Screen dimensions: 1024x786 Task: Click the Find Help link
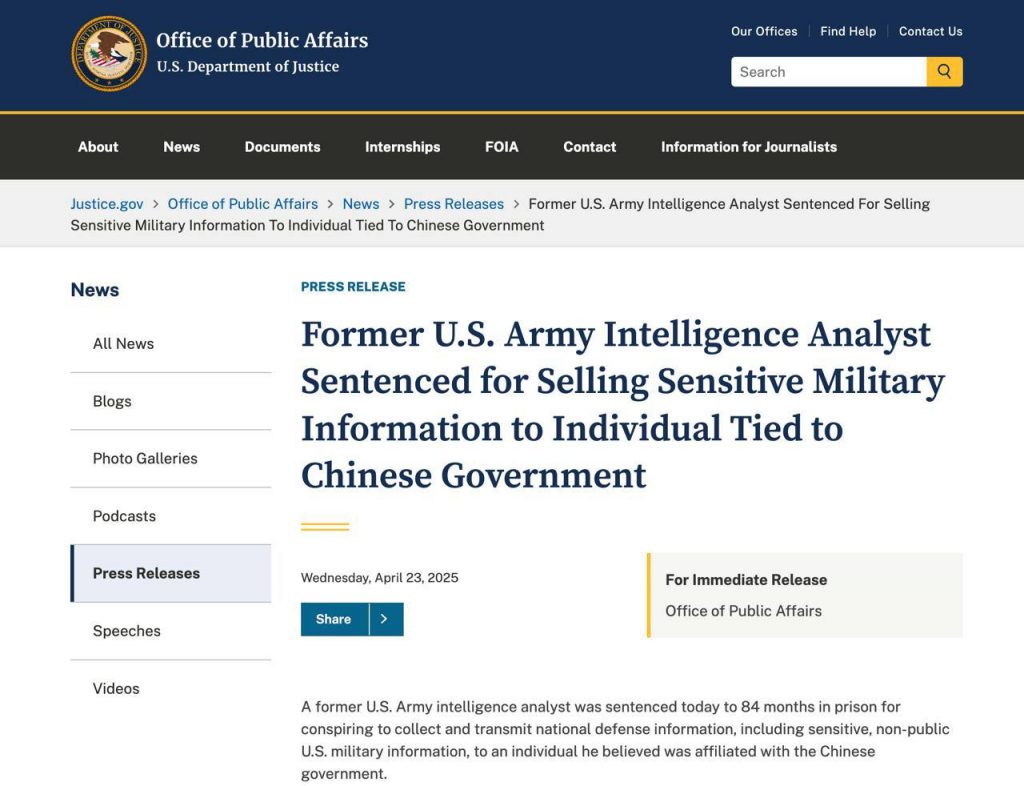click(x=848, y=31)
